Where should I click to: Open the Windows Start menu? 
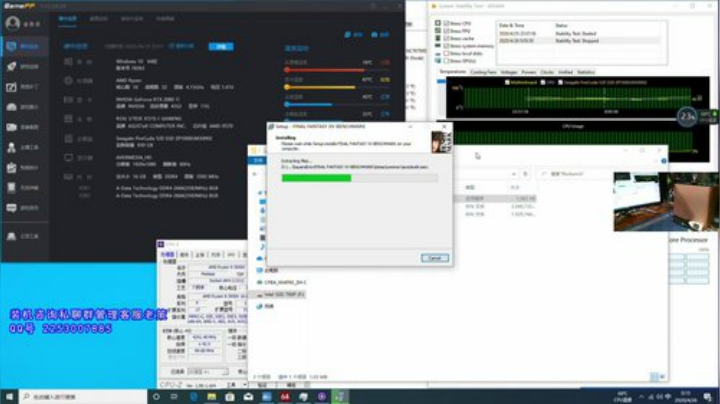(x=9, y=396)
